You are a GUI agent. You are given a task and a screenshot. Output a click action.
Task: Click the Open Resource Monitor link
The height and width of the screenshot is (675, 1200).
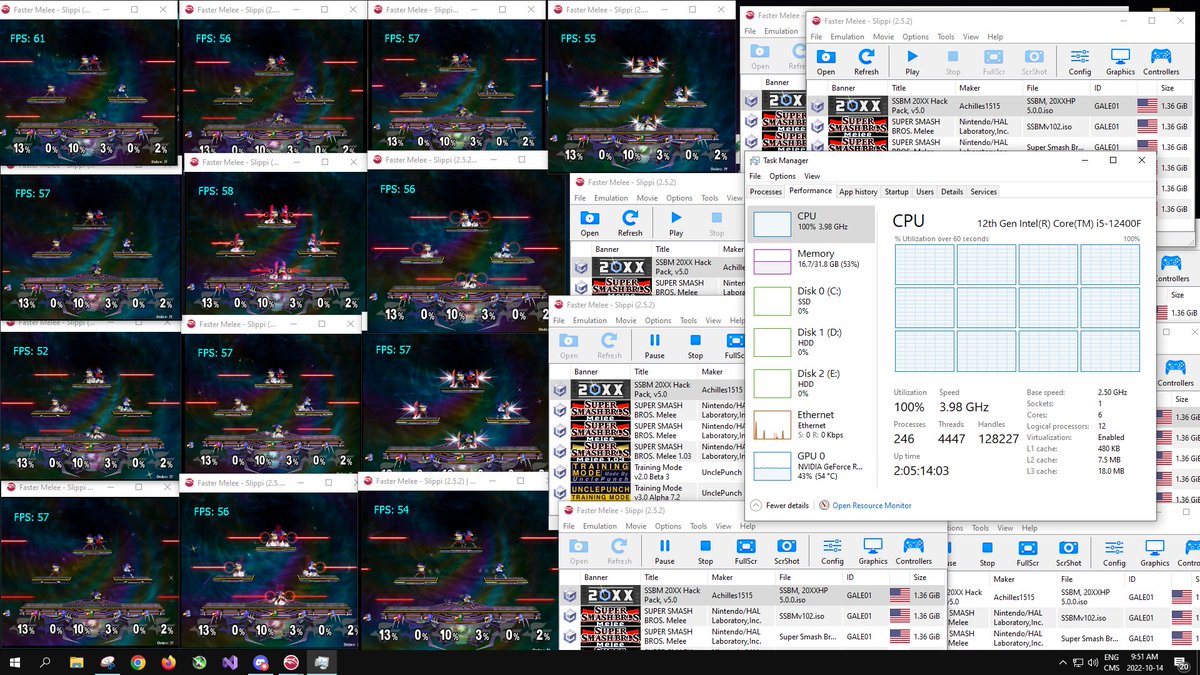tap(866, 506)
